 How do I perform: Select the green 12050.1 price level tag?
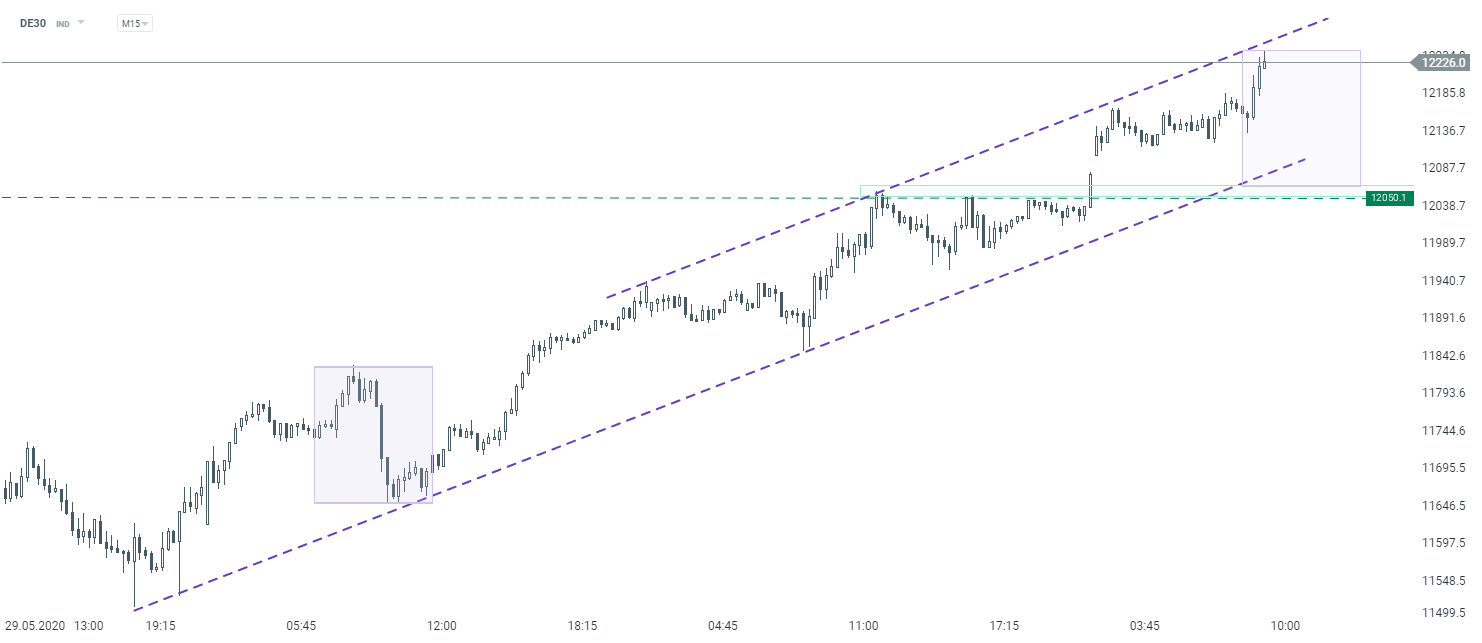(x=1389, y=198)
